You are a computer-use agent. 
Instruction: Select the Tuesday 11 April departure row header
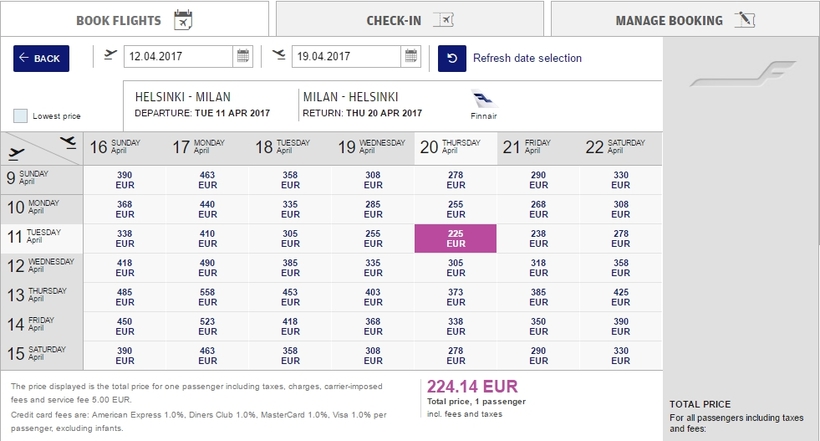point(42,237)
